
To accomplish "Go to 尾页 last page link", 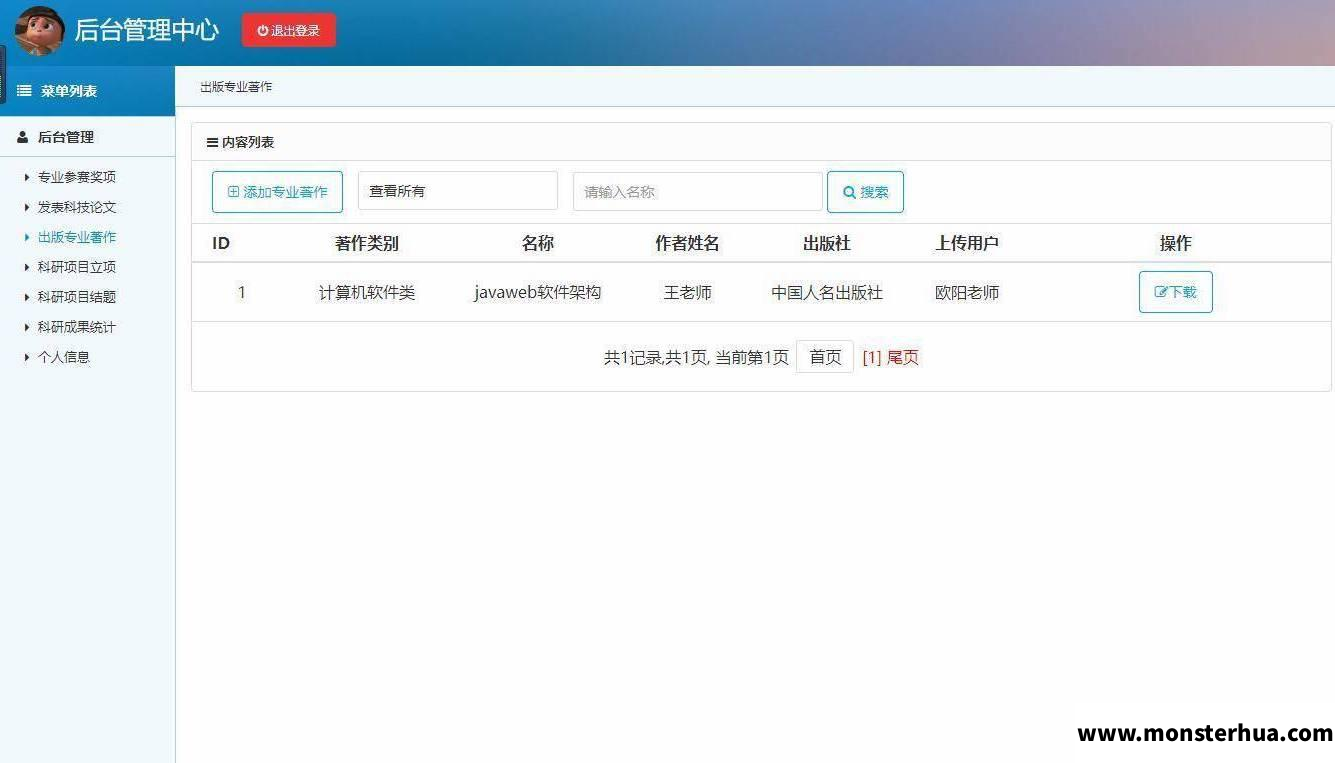I will 903,357.
